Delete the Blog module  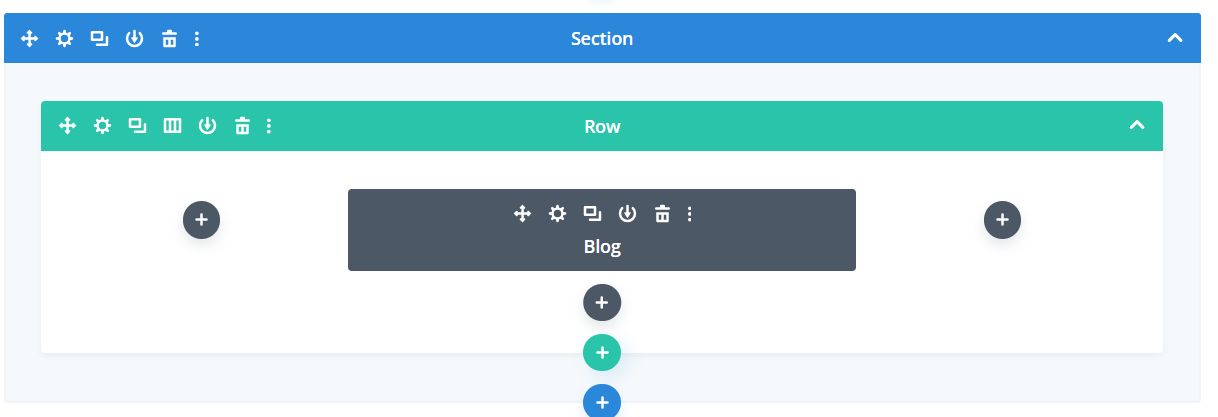(662, 213)
